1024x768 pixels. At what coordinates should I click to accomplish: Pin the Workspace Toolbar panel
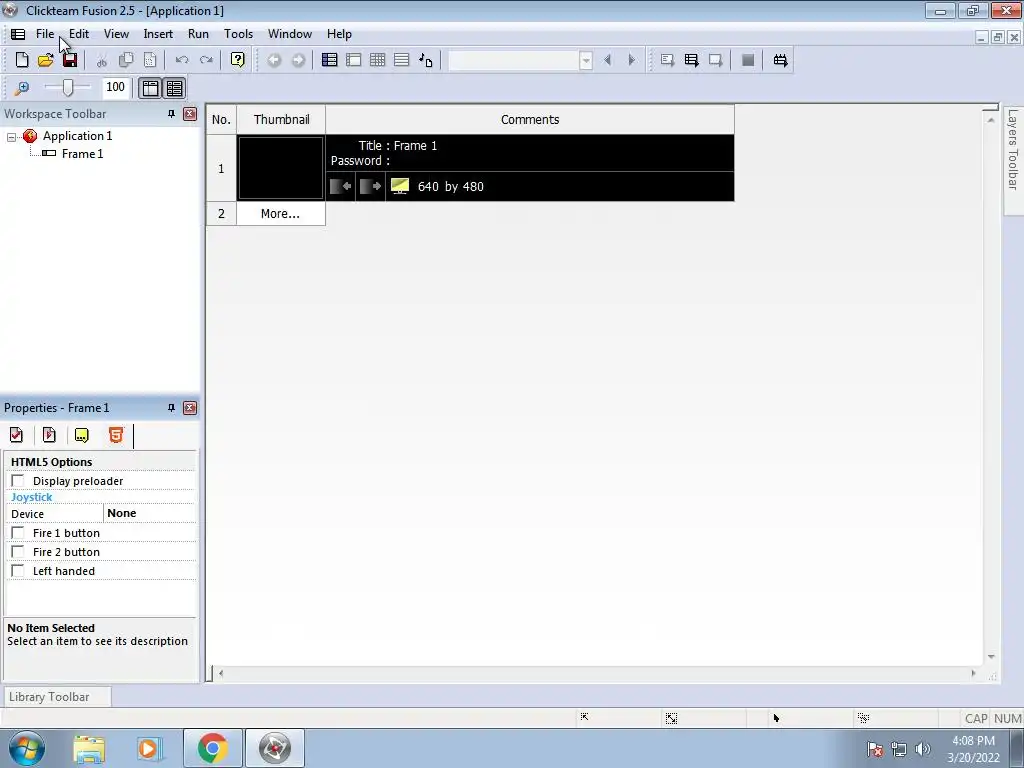[x=171, y=114]
